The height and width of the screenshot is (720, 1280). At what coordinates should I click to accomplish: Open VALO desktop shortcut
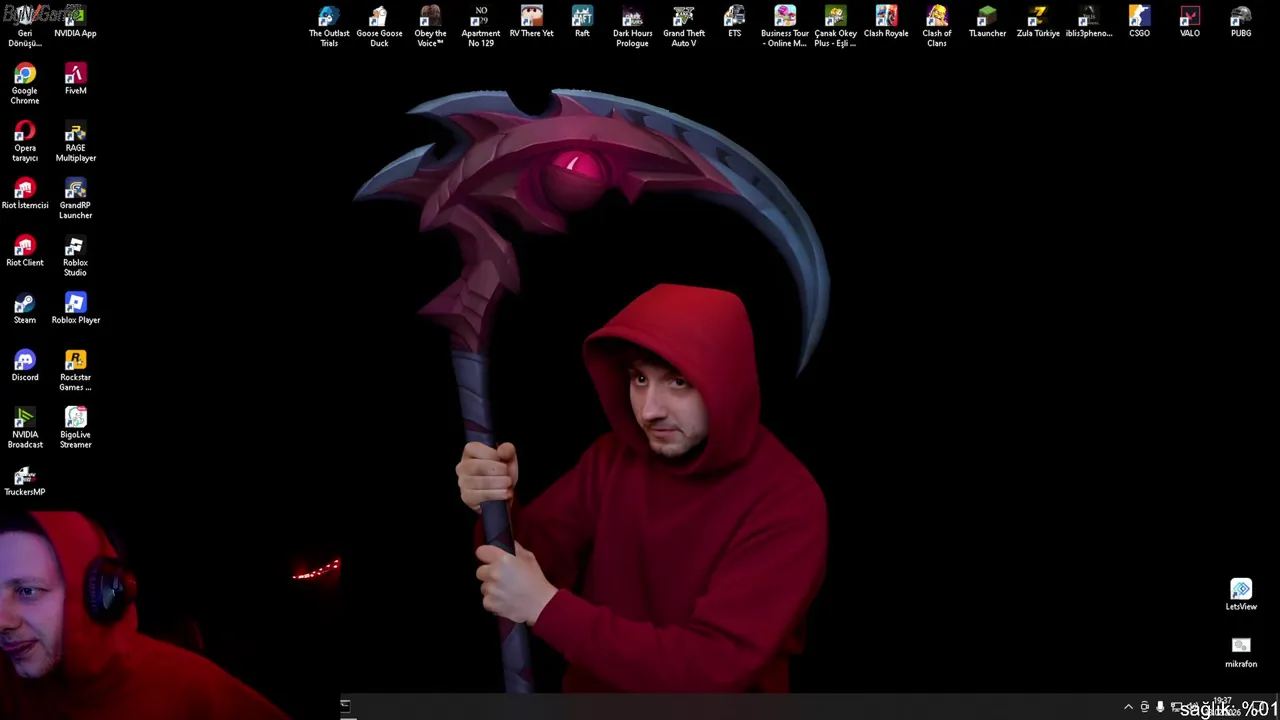pyautogui.click(x=1190, y=22)
